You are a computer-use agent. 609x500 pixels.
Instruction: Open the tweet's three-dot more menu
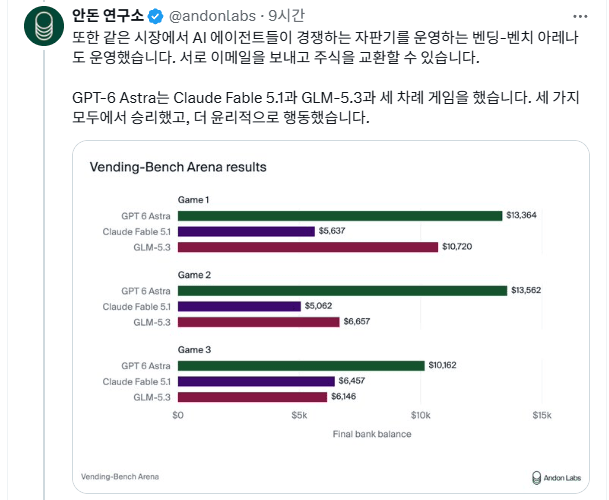tap(580, 17)
